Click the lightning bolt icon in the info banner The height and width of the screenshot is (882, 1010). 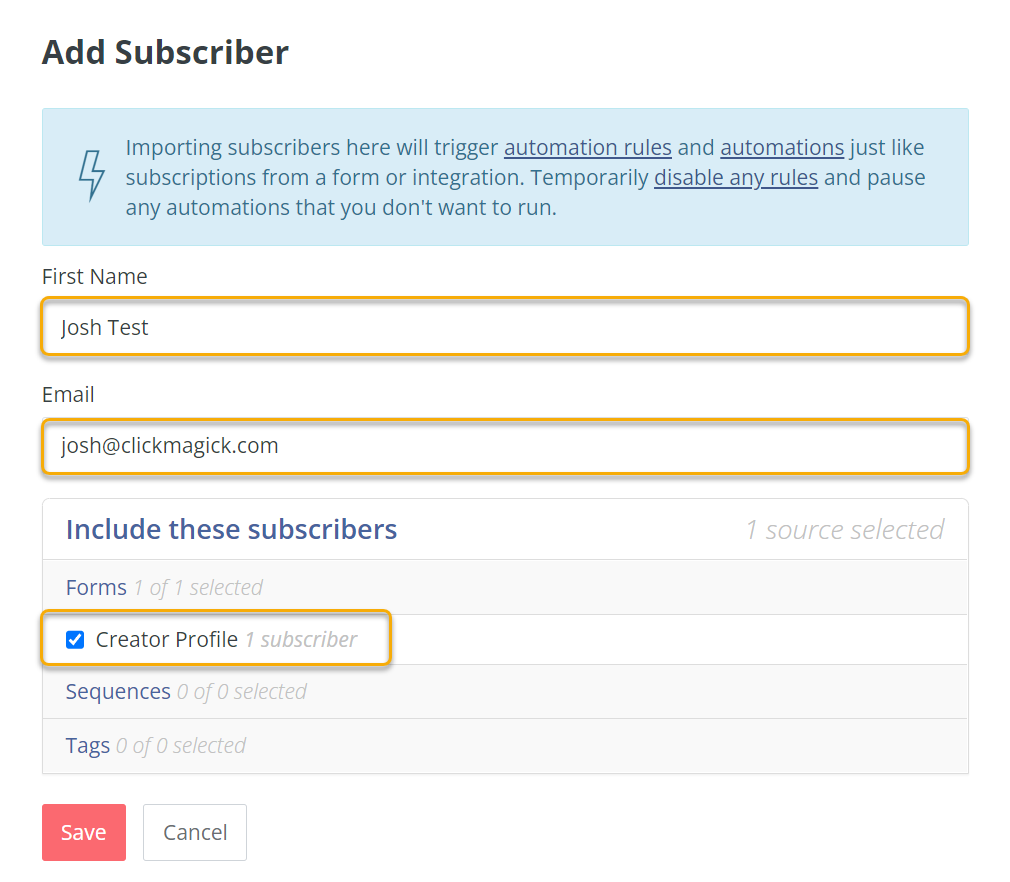91,177
